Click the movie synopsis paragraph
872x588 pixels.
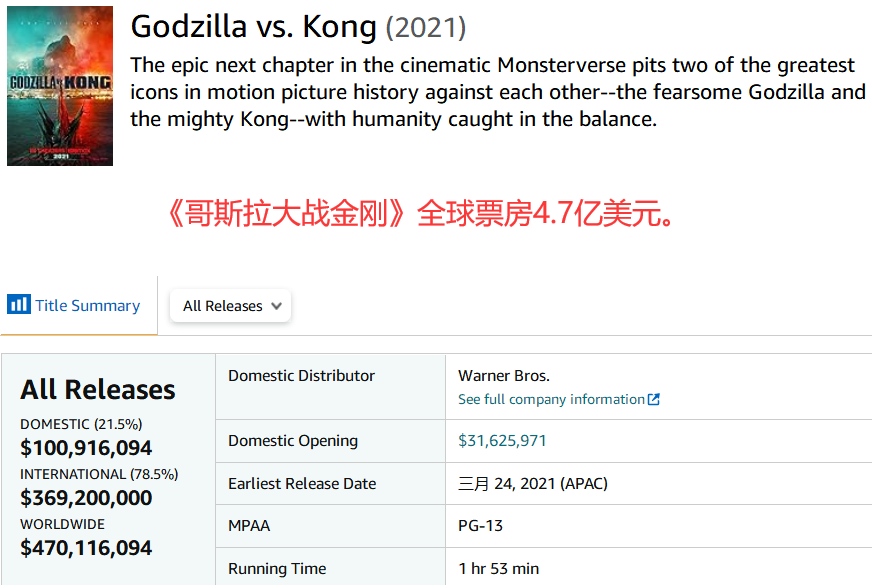point(498,92)
